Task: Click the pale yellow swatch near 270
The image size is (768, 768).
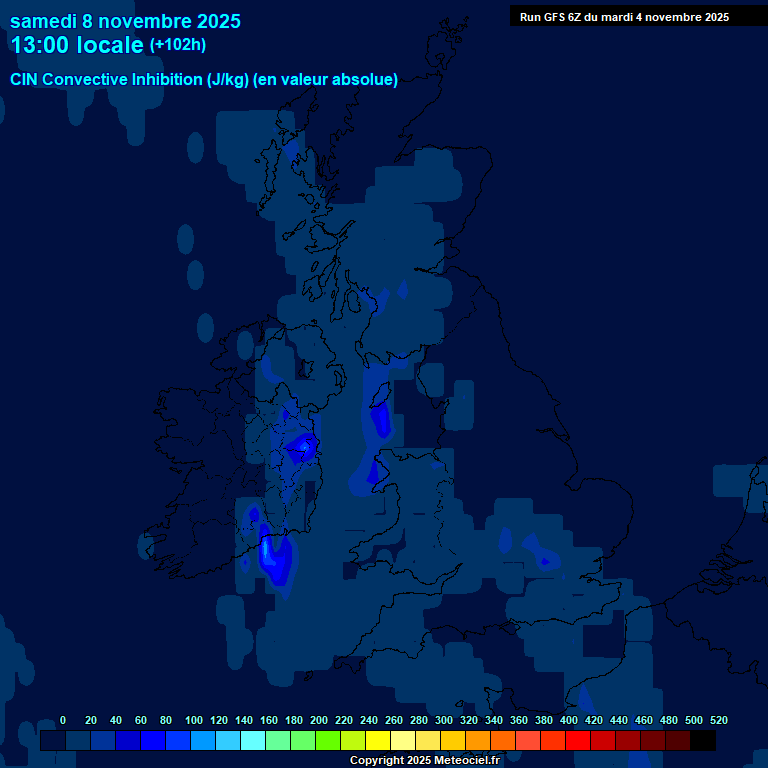Action: 403,741
